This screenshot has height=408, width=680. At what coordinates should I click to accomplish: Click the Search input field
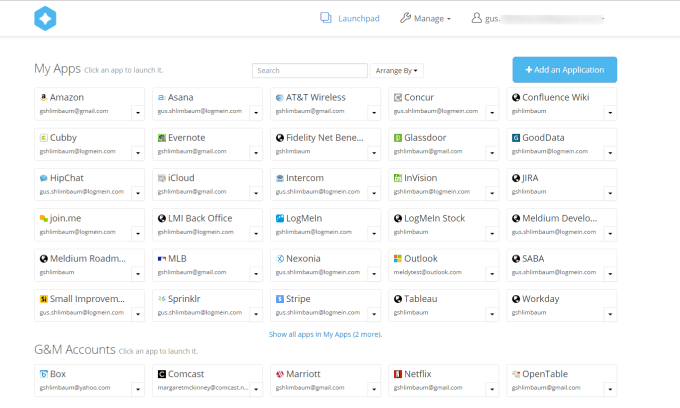tap(309, 71)
